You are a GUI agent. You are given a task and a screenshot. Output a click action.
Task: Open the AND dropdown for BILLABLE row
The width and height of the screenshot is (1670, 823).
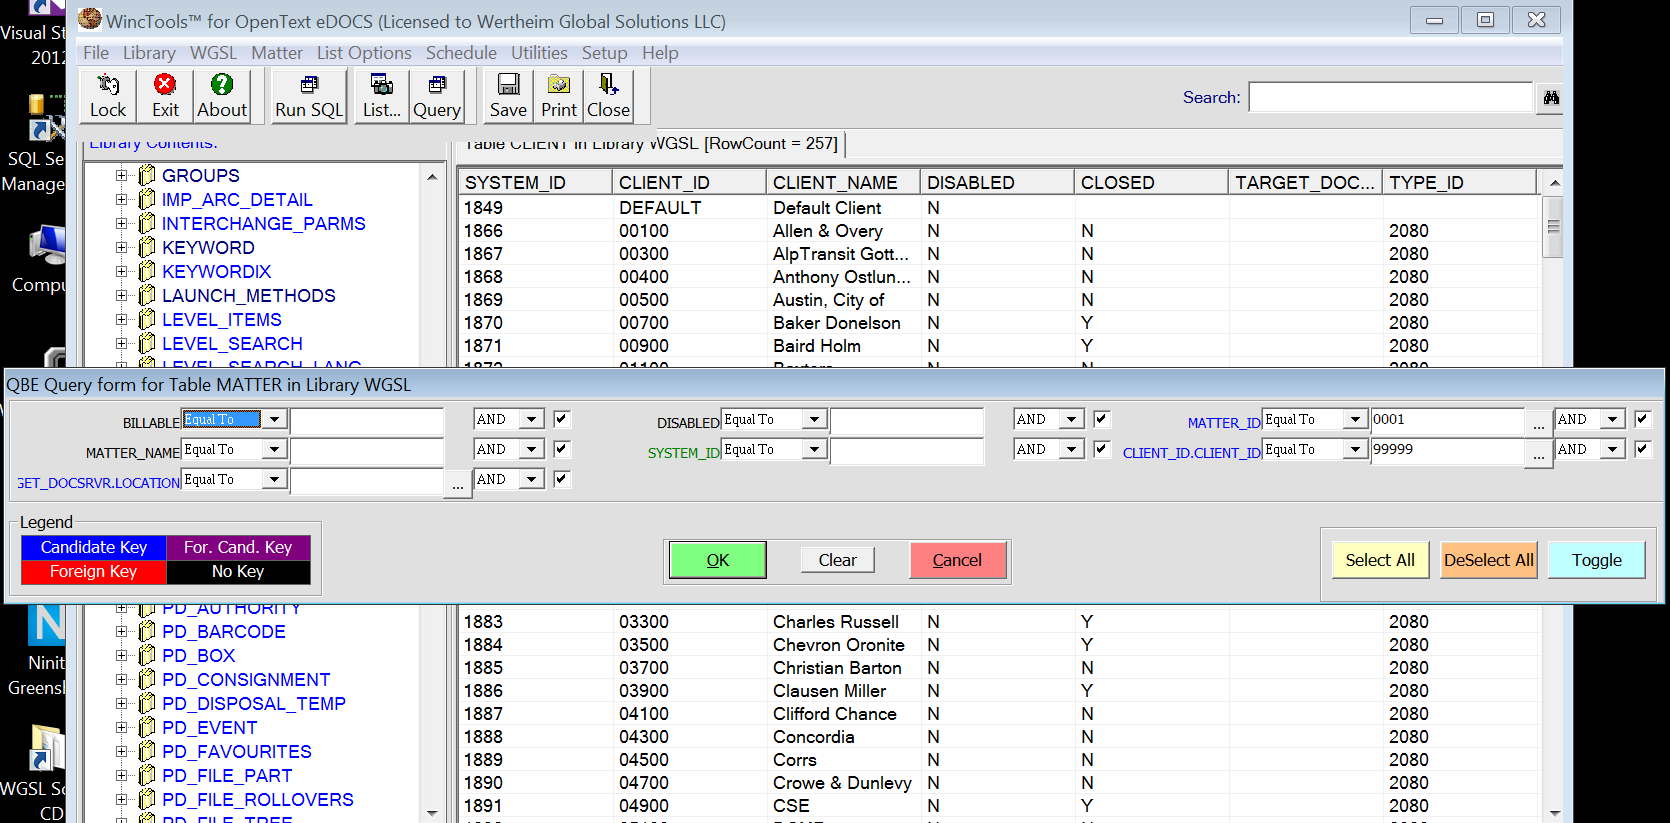[x=533, y=419]
